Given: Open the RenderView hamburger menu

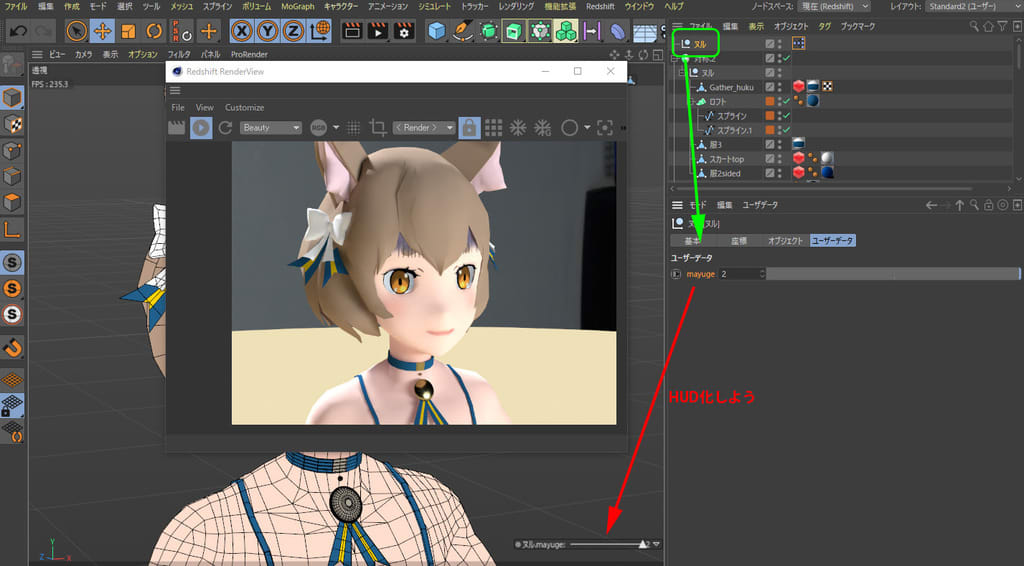Looking at the screenshot, I should (x=175, y=91).
